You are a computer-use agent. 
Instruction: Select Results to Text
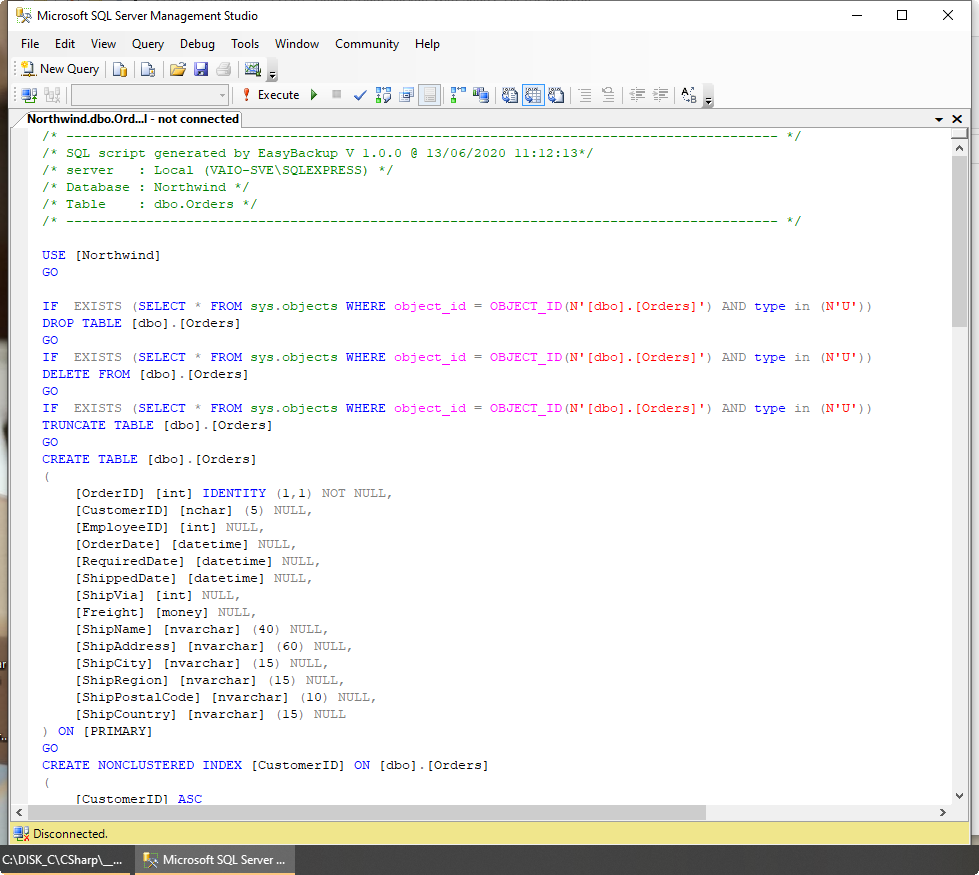(509, 95)
